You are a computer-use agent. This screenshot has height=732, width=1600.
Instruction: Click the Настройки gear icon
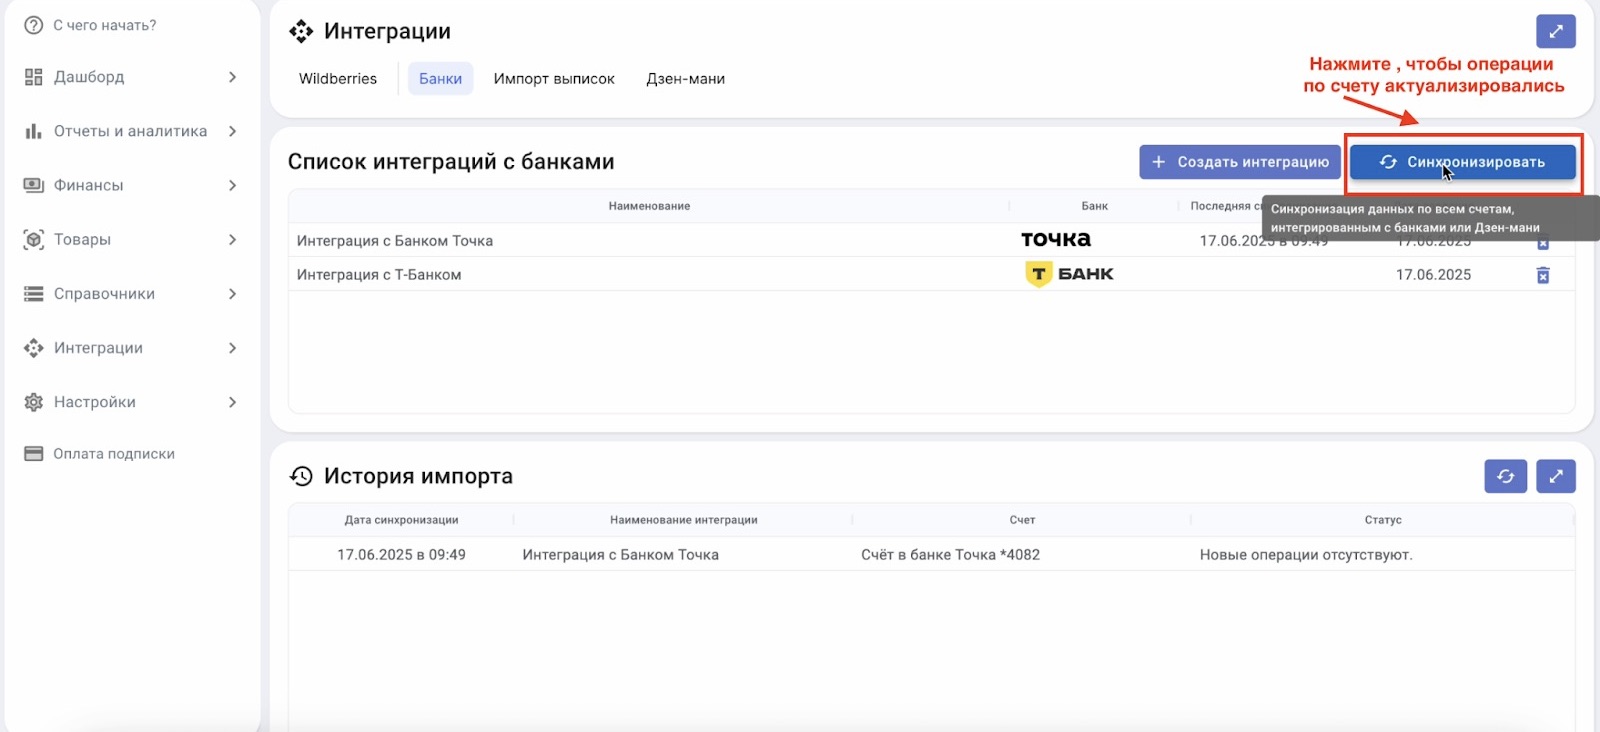[x=34, y=402]
